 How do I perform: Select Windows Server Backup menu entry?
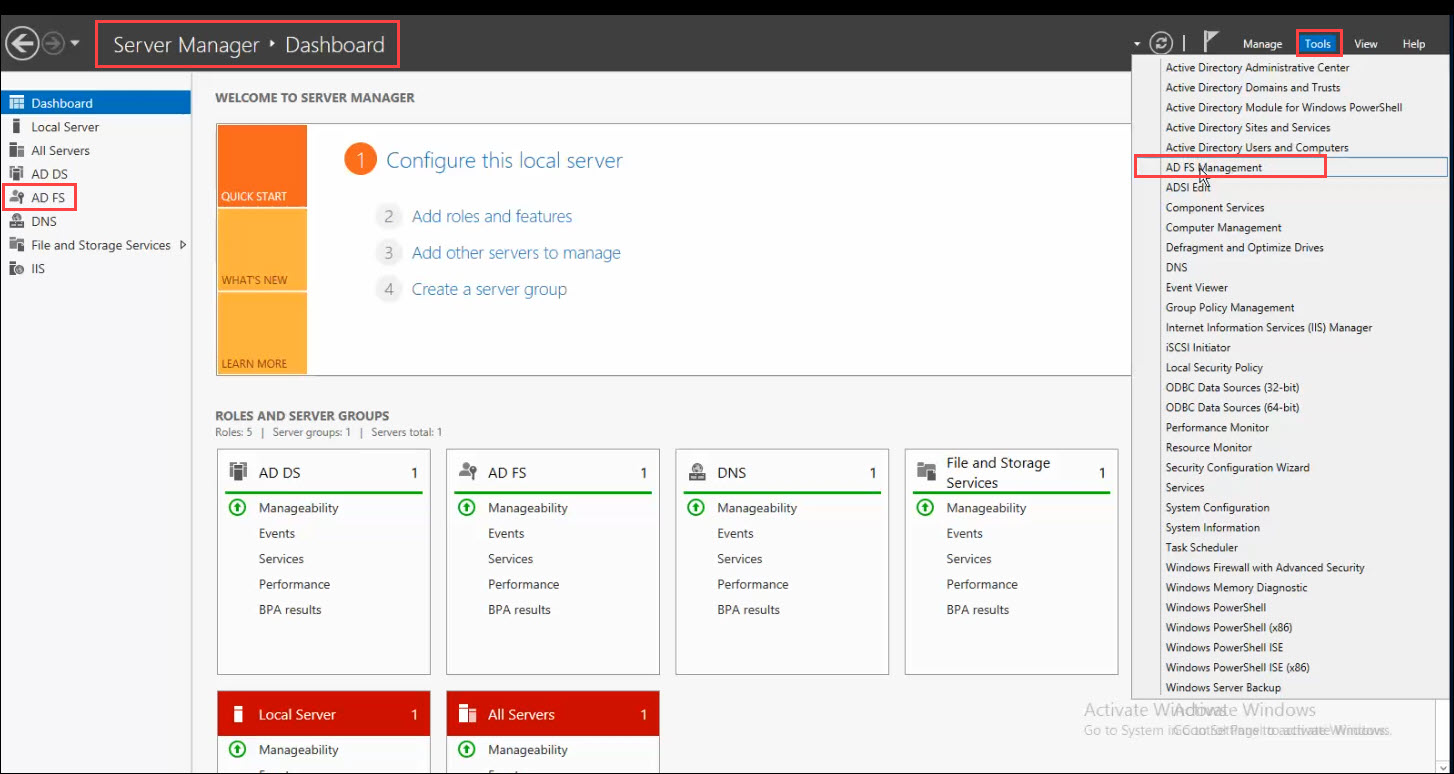click(x=1223, y=688)
